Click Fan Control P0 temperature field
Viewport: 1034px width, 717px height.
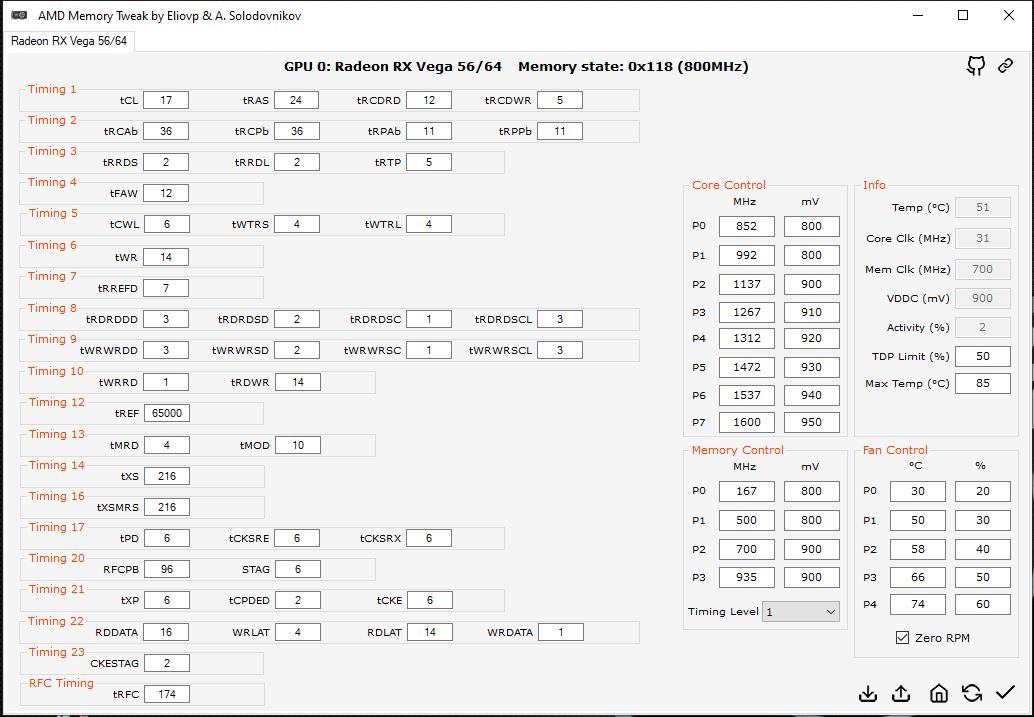point(918,491)
